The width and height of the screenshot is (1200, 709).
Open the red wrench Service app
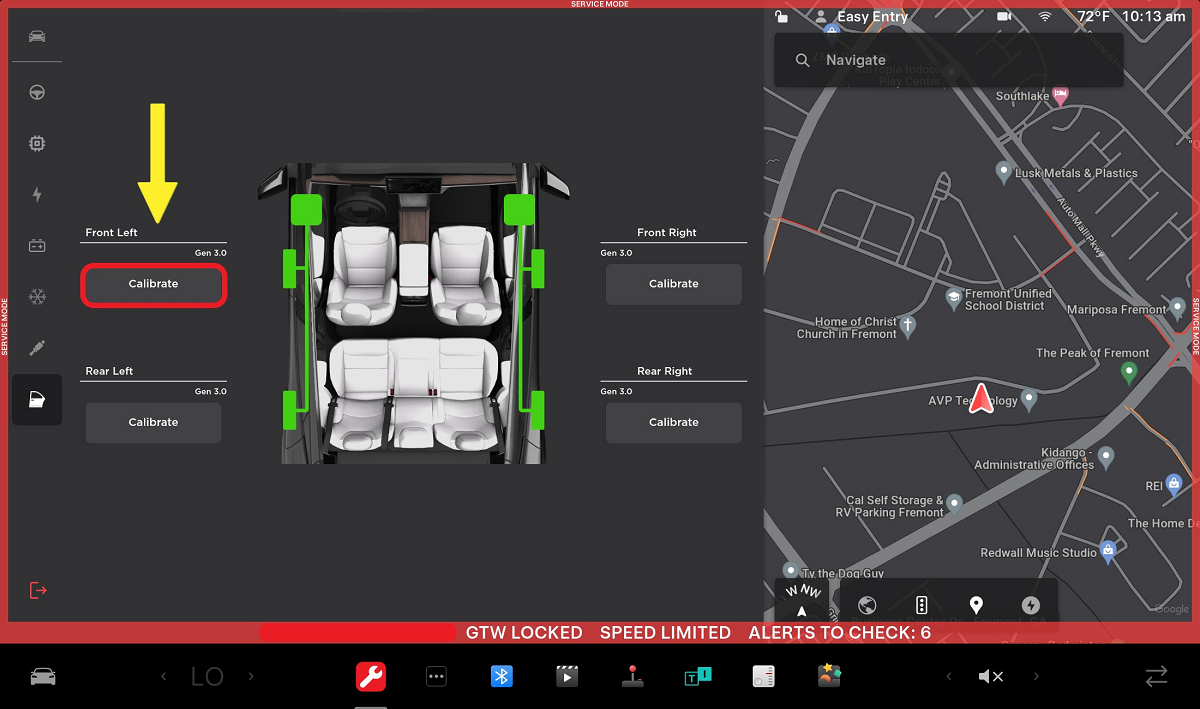click(371, 677)
